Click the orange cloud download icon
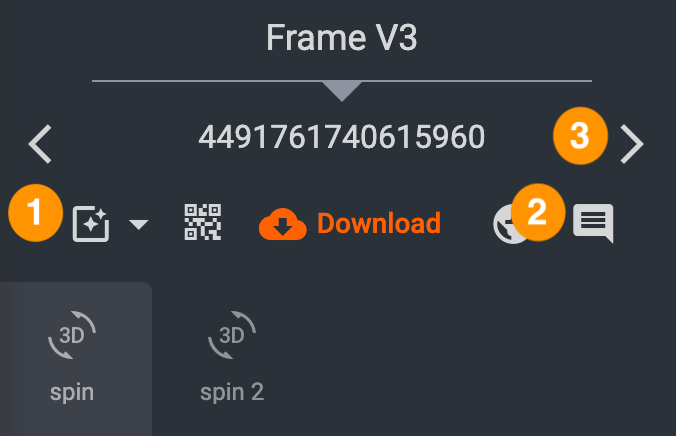676x436 pixels. pyautogui.click(x=283, y=224)
